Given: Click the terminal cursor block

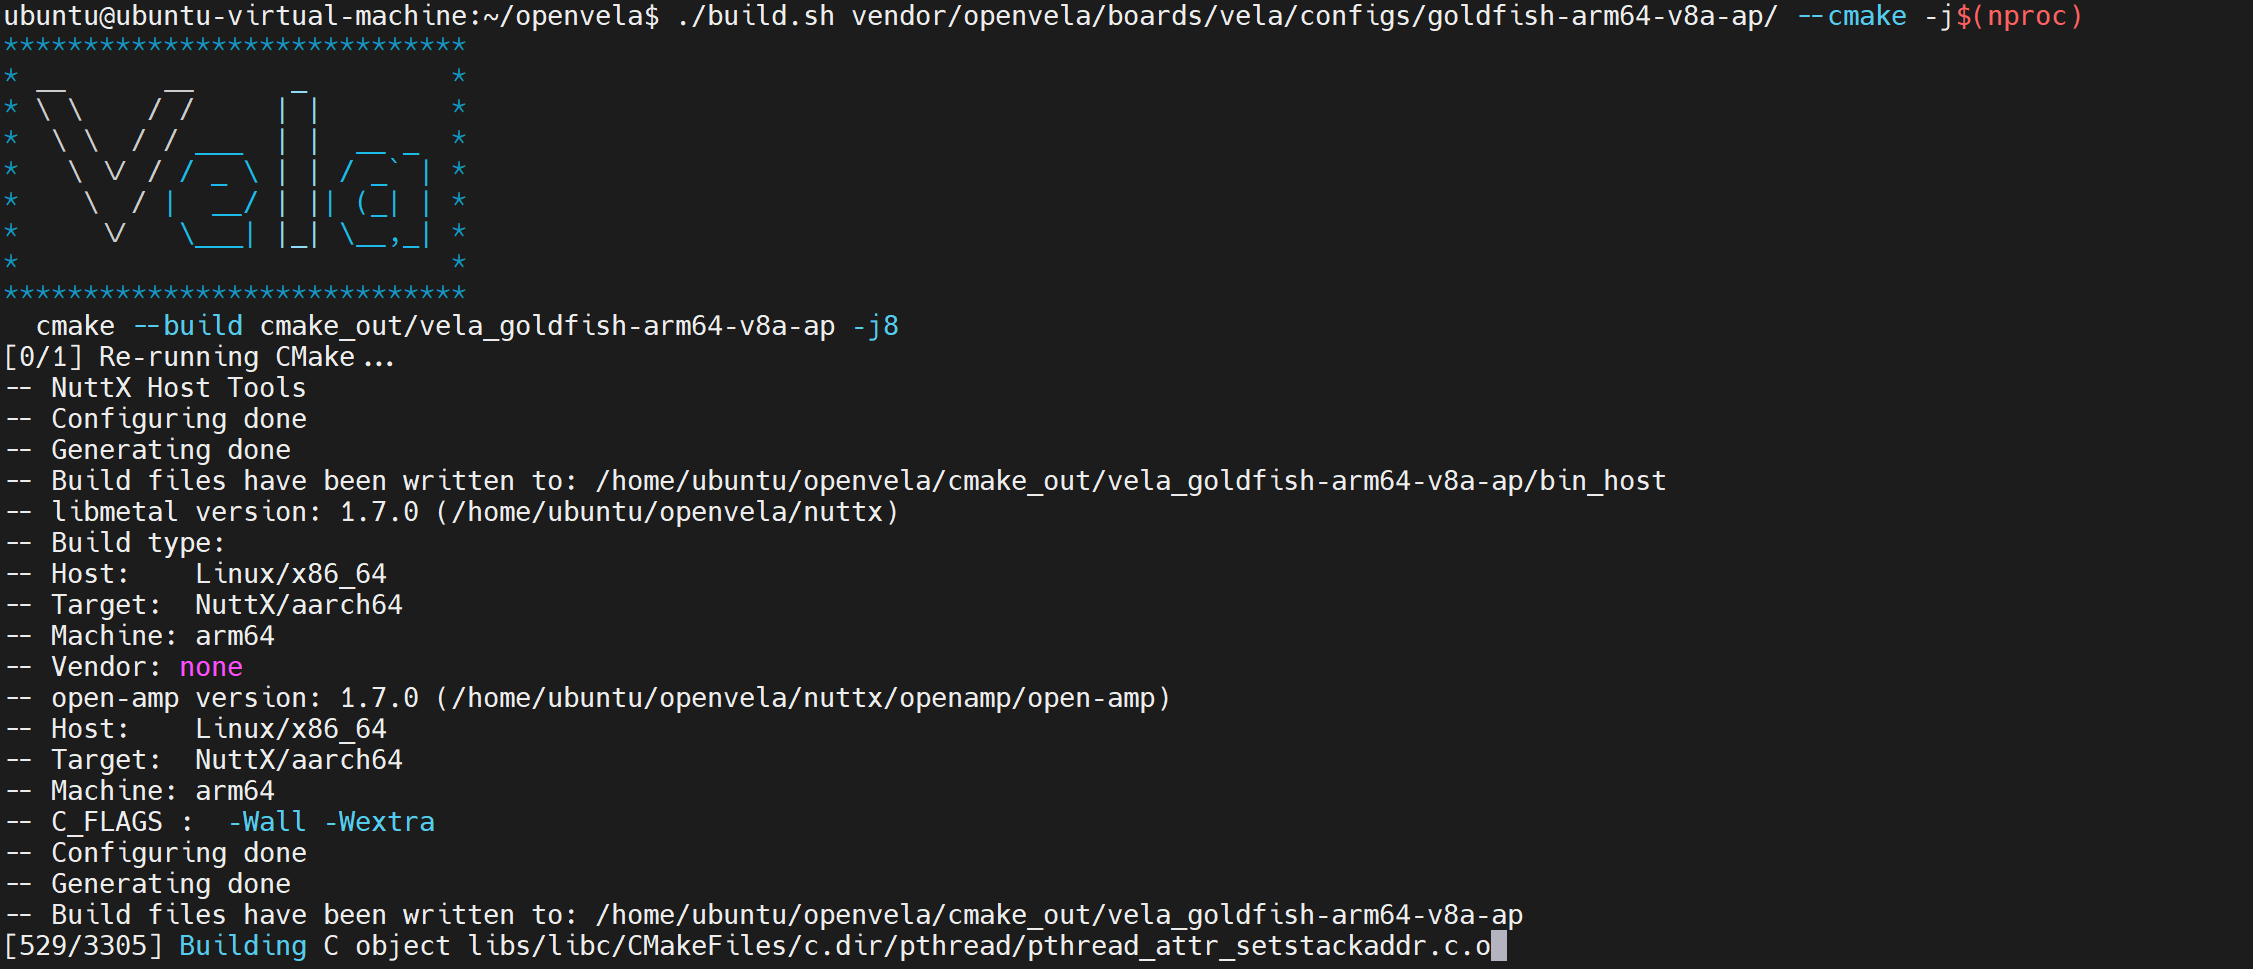Looking at the screenshot, I should point(1499,947).
